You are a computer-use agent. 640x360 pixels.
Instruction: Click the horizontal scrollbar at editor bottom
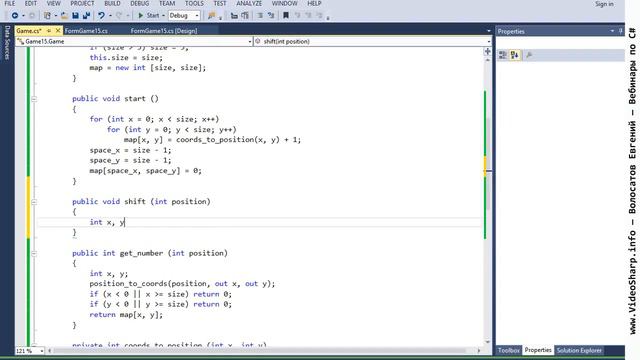tap(260, 351)
